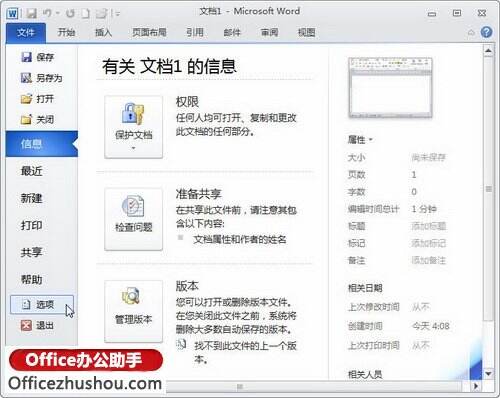Click 保存 in the backstage menu
The height and width of the screenshot is (398, 500).
click(x=37, y=57)
